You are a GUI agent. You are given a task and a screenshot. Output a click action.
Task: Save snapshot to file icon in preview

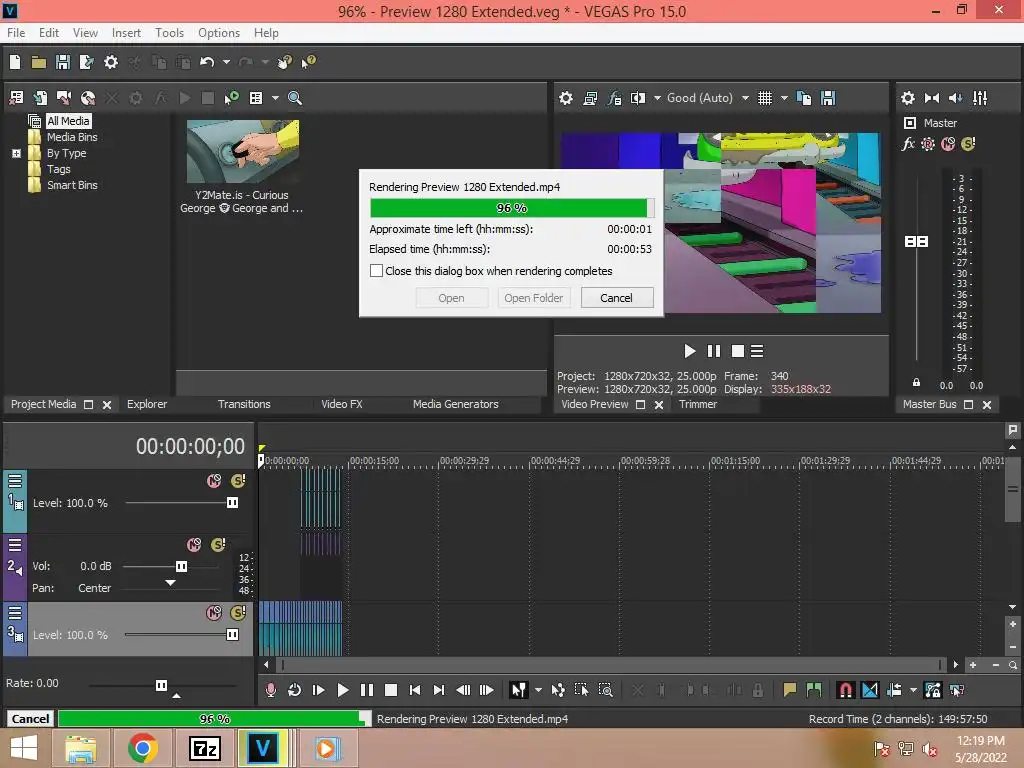[828, 98]
